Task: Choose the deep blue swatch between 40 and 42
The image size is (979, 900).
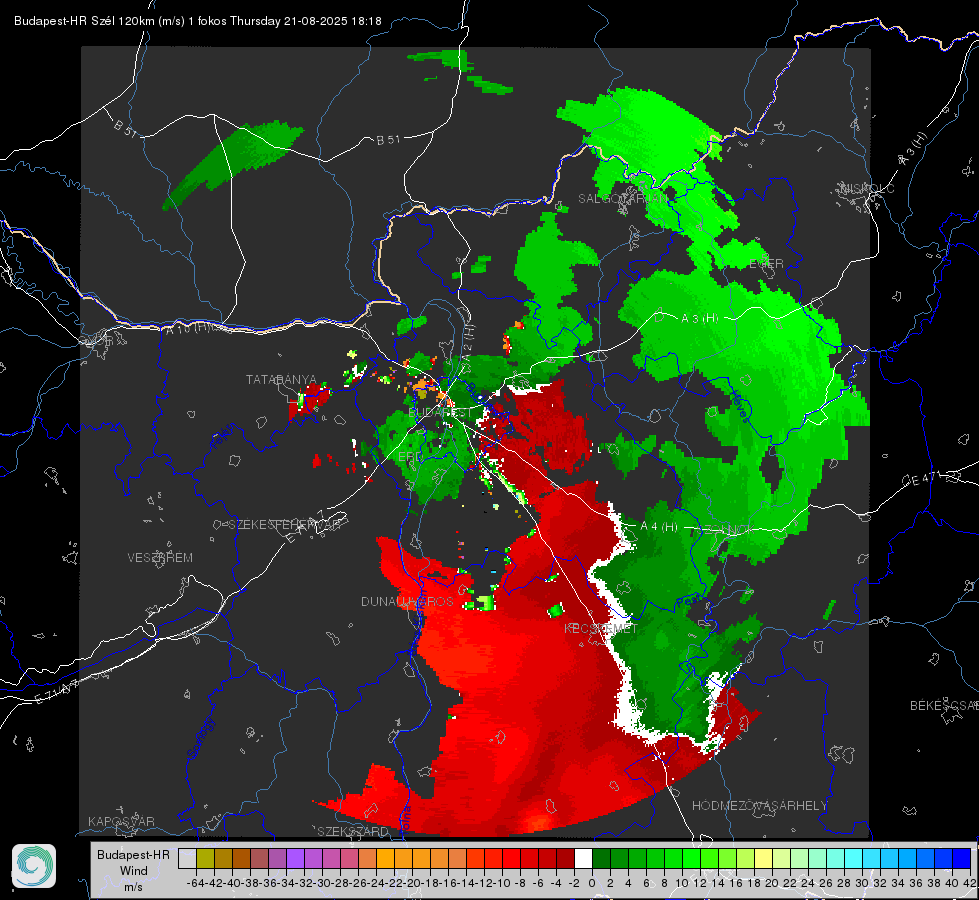Action: (x=962, y=858)
